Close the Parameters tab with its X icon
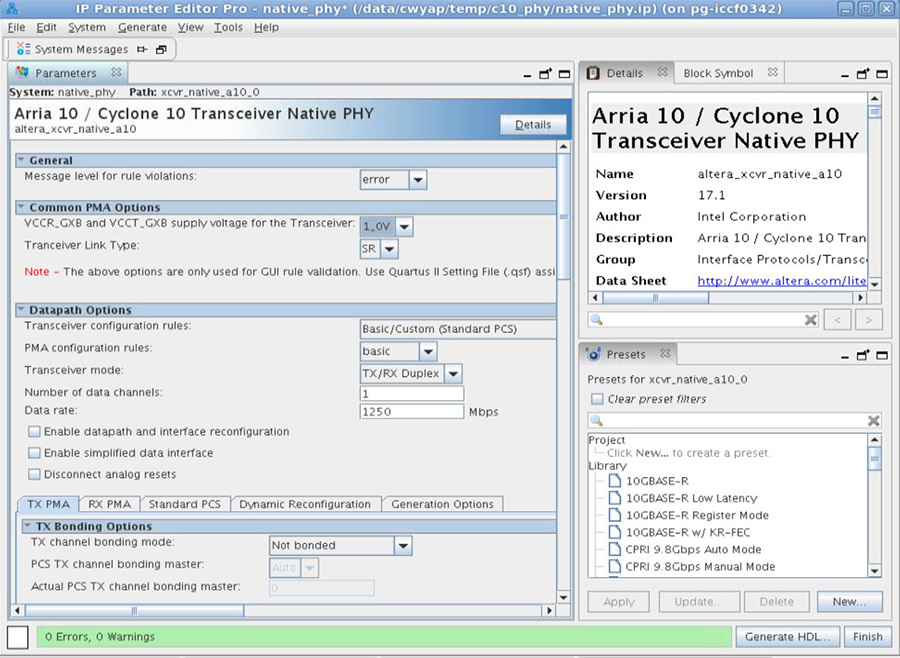 click(x=116, y=73)
